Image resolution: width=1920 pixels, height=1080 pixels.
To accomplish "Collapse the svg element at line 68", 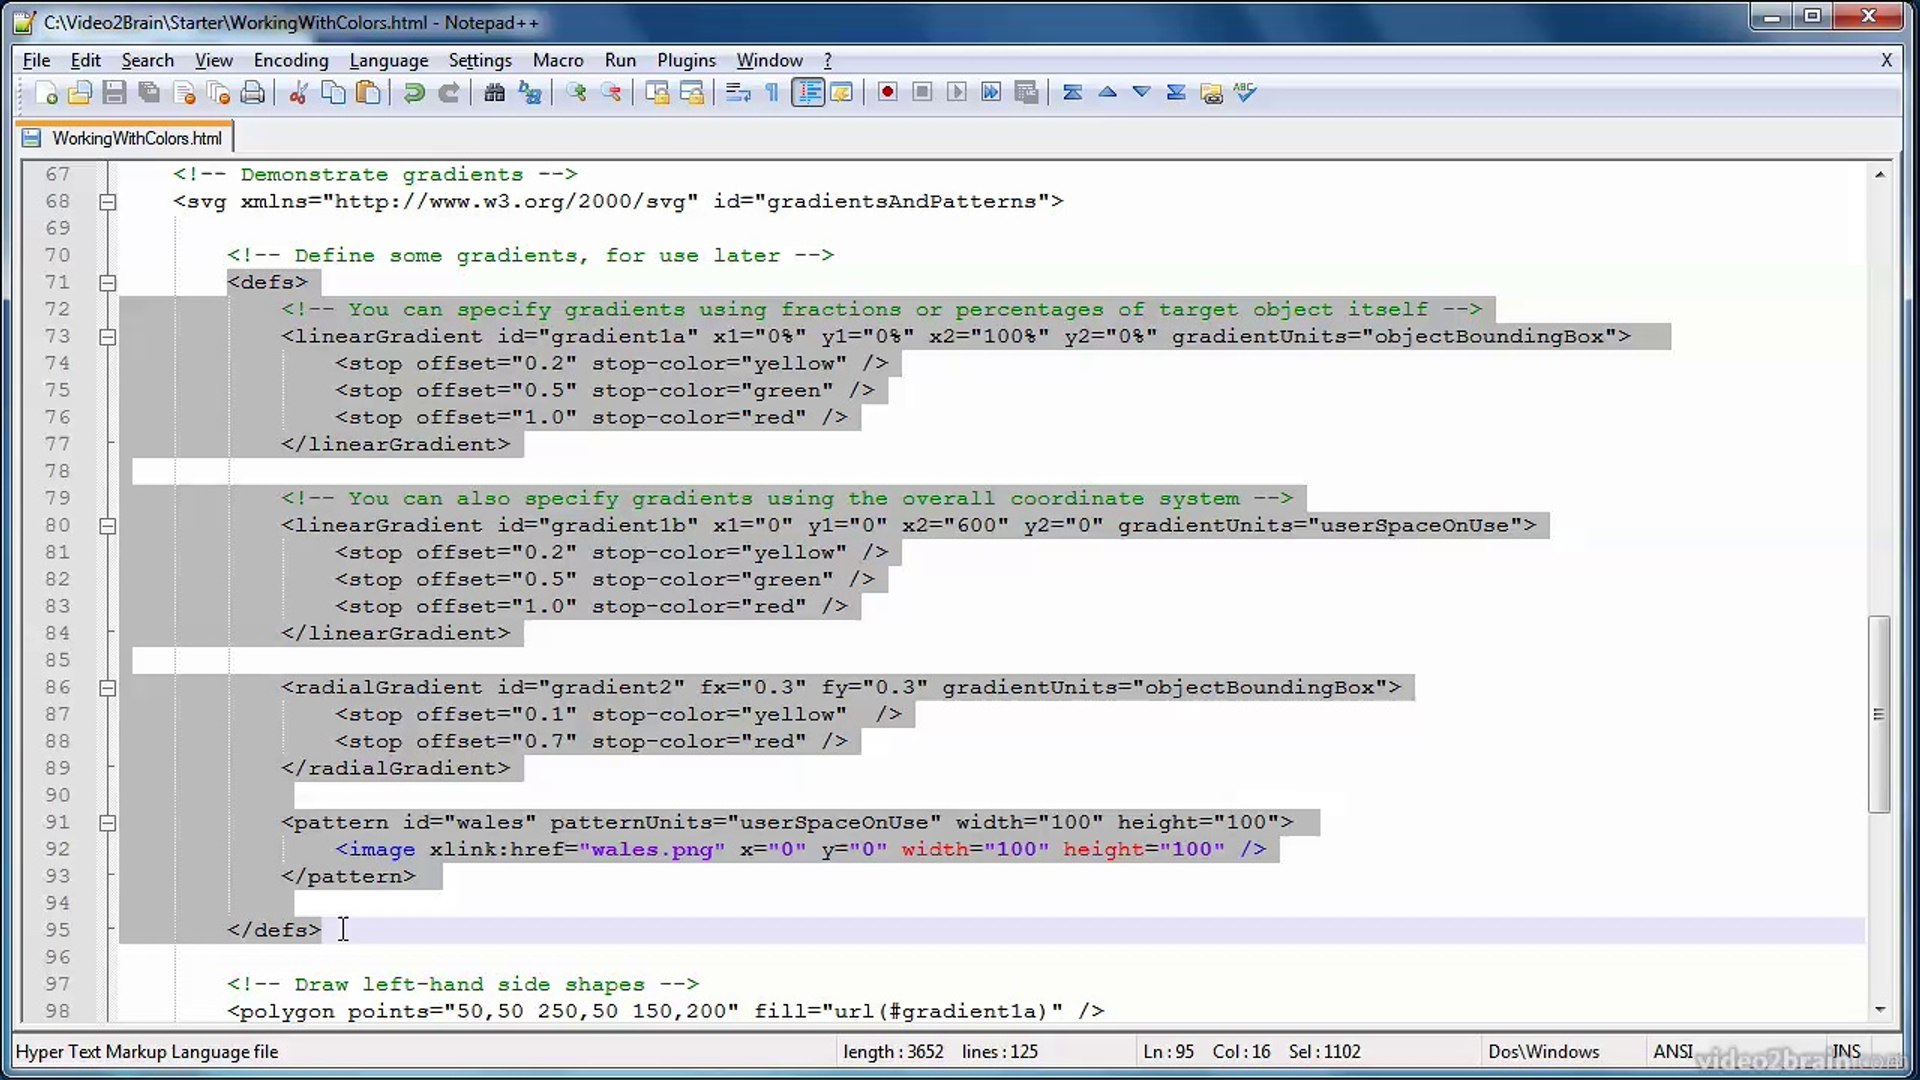I will 107,201.
